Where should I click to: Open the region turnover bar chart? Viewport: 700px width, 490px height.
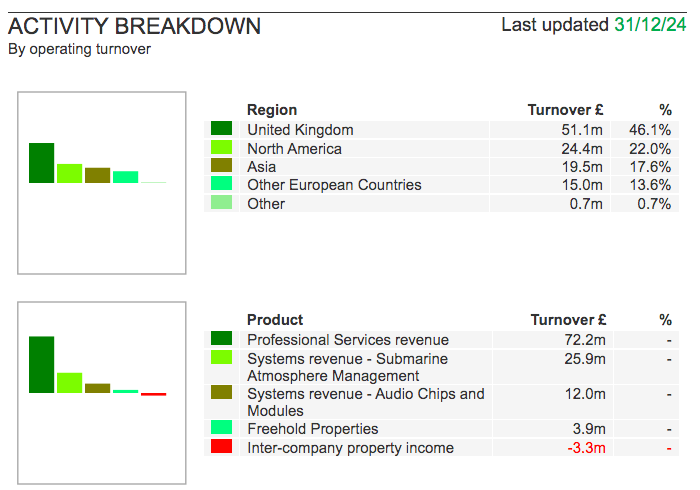pyautogui.click(x=102, y=182)
